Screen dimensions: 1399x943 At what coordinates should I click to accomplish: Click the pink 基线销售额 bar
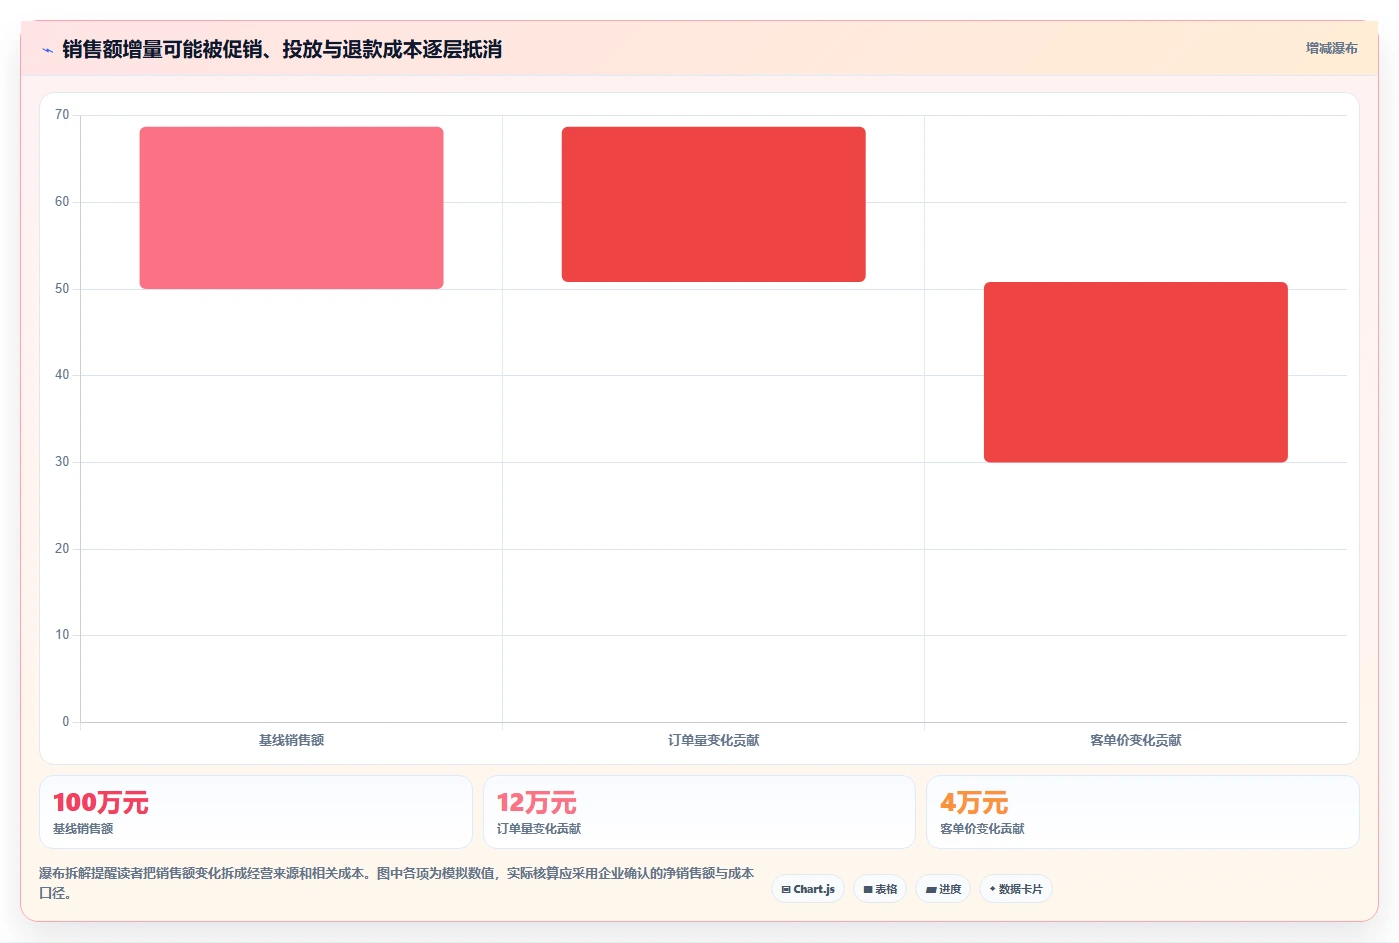click(x=291, y=208)
